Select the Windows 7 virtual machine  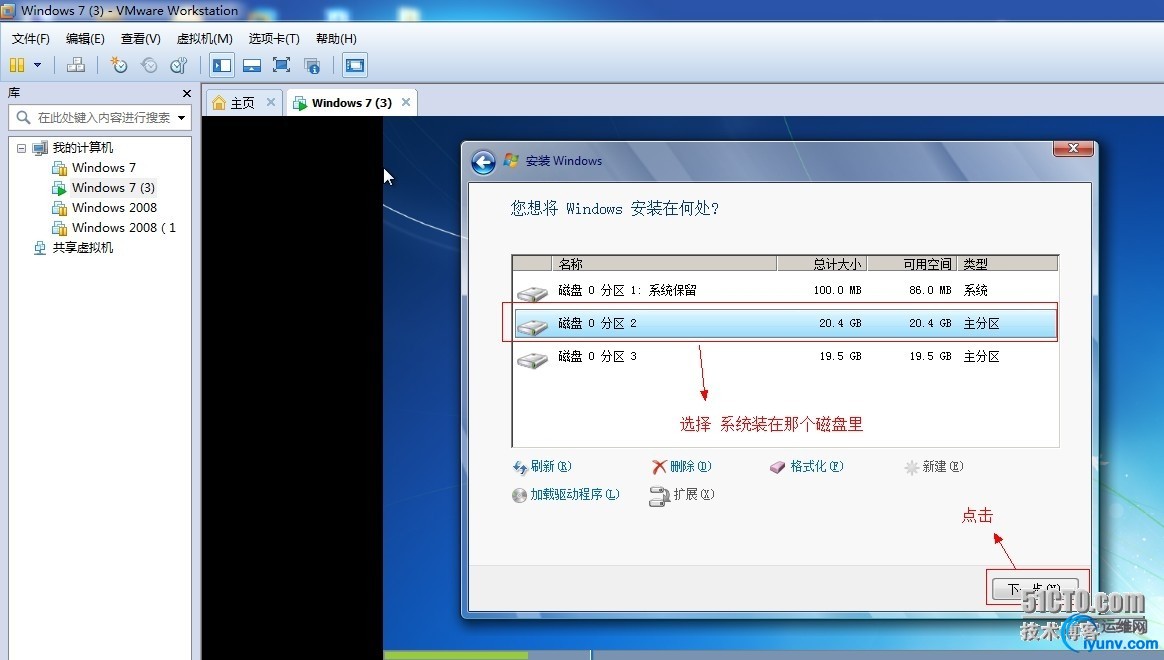(x=104, y=168)
